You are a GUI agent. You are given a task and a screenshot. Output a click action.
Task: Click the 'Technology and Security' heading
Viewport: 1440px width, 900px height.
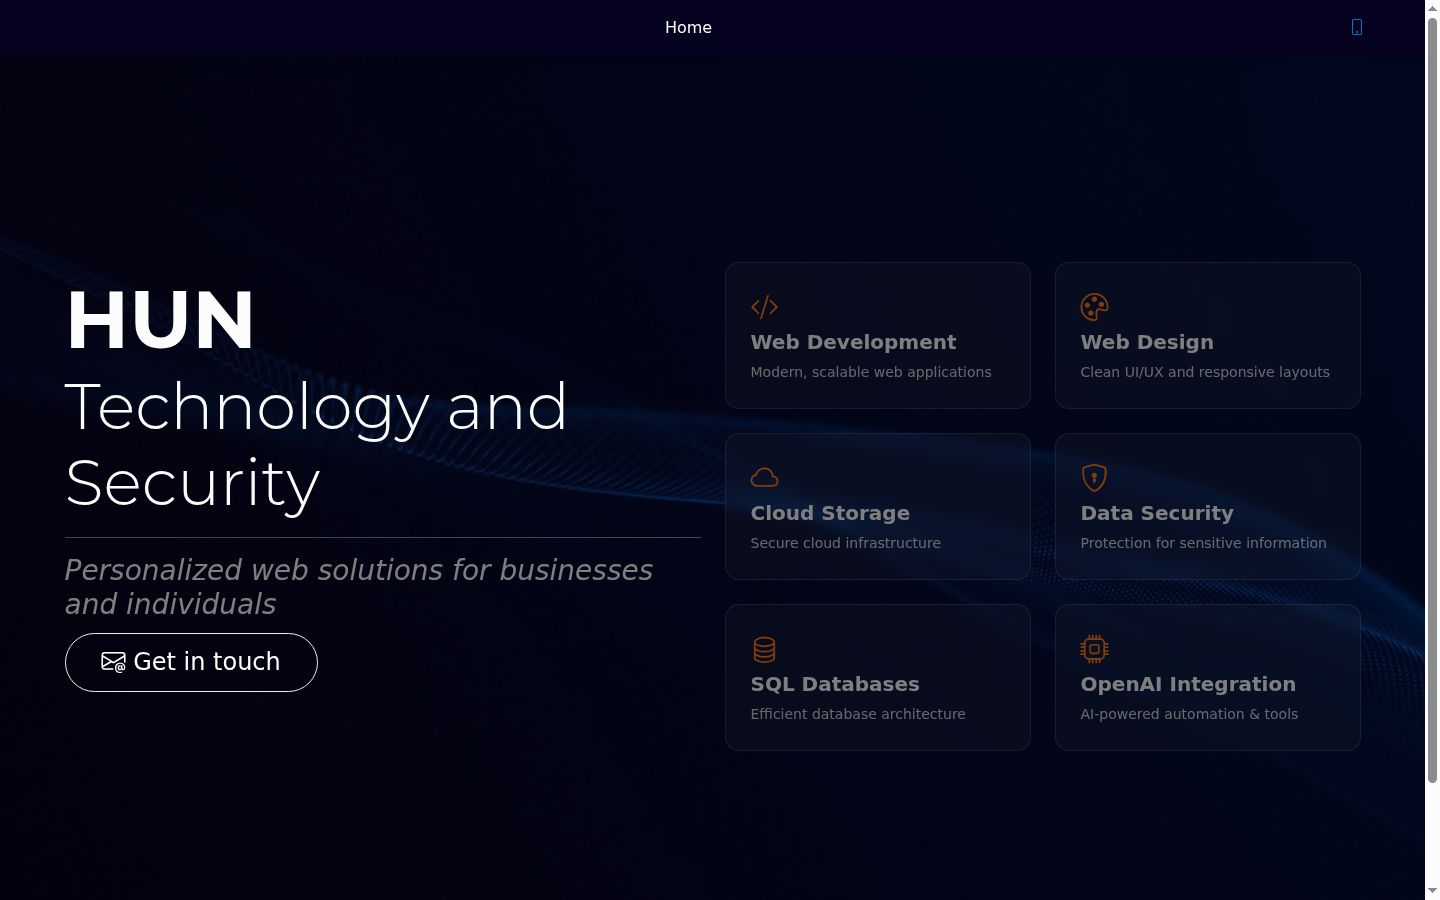(x=316, y=445)
